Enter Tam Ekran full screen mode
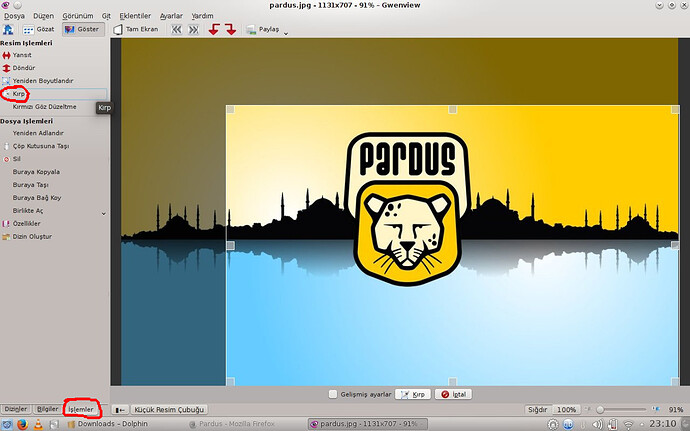Image resolution: width=690 pixels, height=431 pixels. click(136, 29)
